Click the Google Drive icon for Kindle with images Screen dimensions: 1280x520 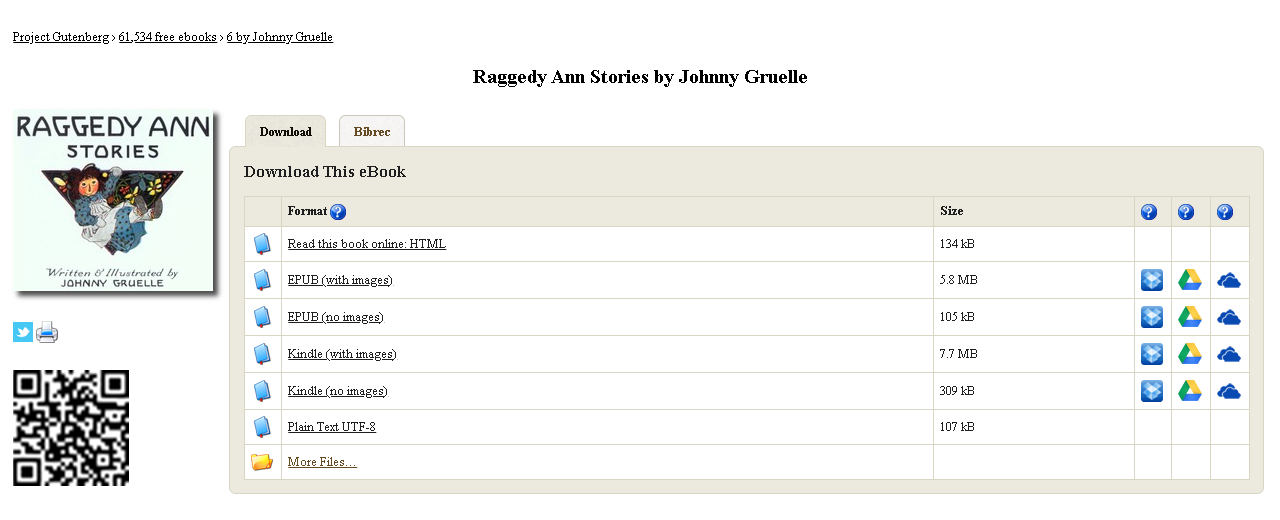pos(1189,354)
